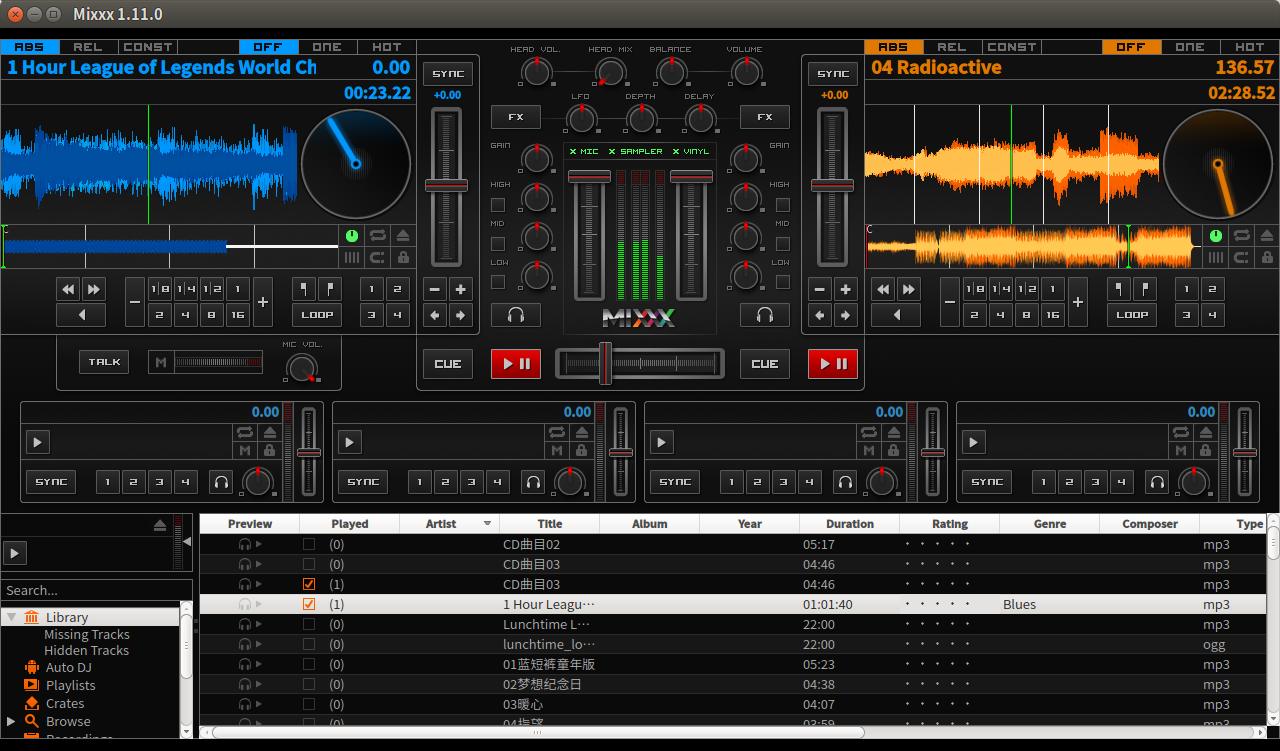The width and height of the screenshot is (1280, 751).
Task: Click fast rewind on the left deck
Action: [68, 290]
